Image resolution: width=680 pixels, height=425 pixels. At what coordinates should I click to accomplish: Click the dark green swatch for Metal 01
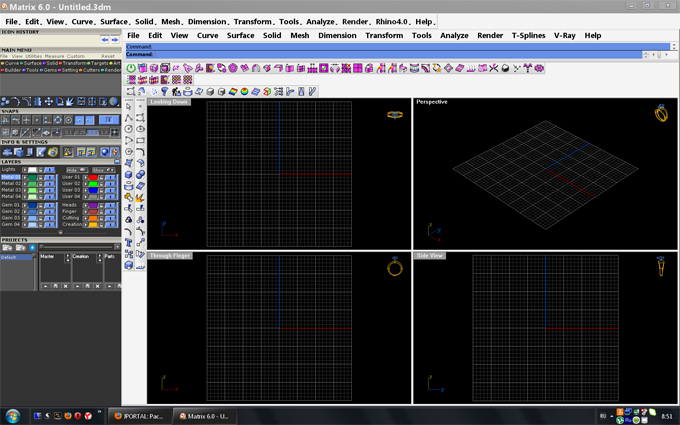pos(32,177)
